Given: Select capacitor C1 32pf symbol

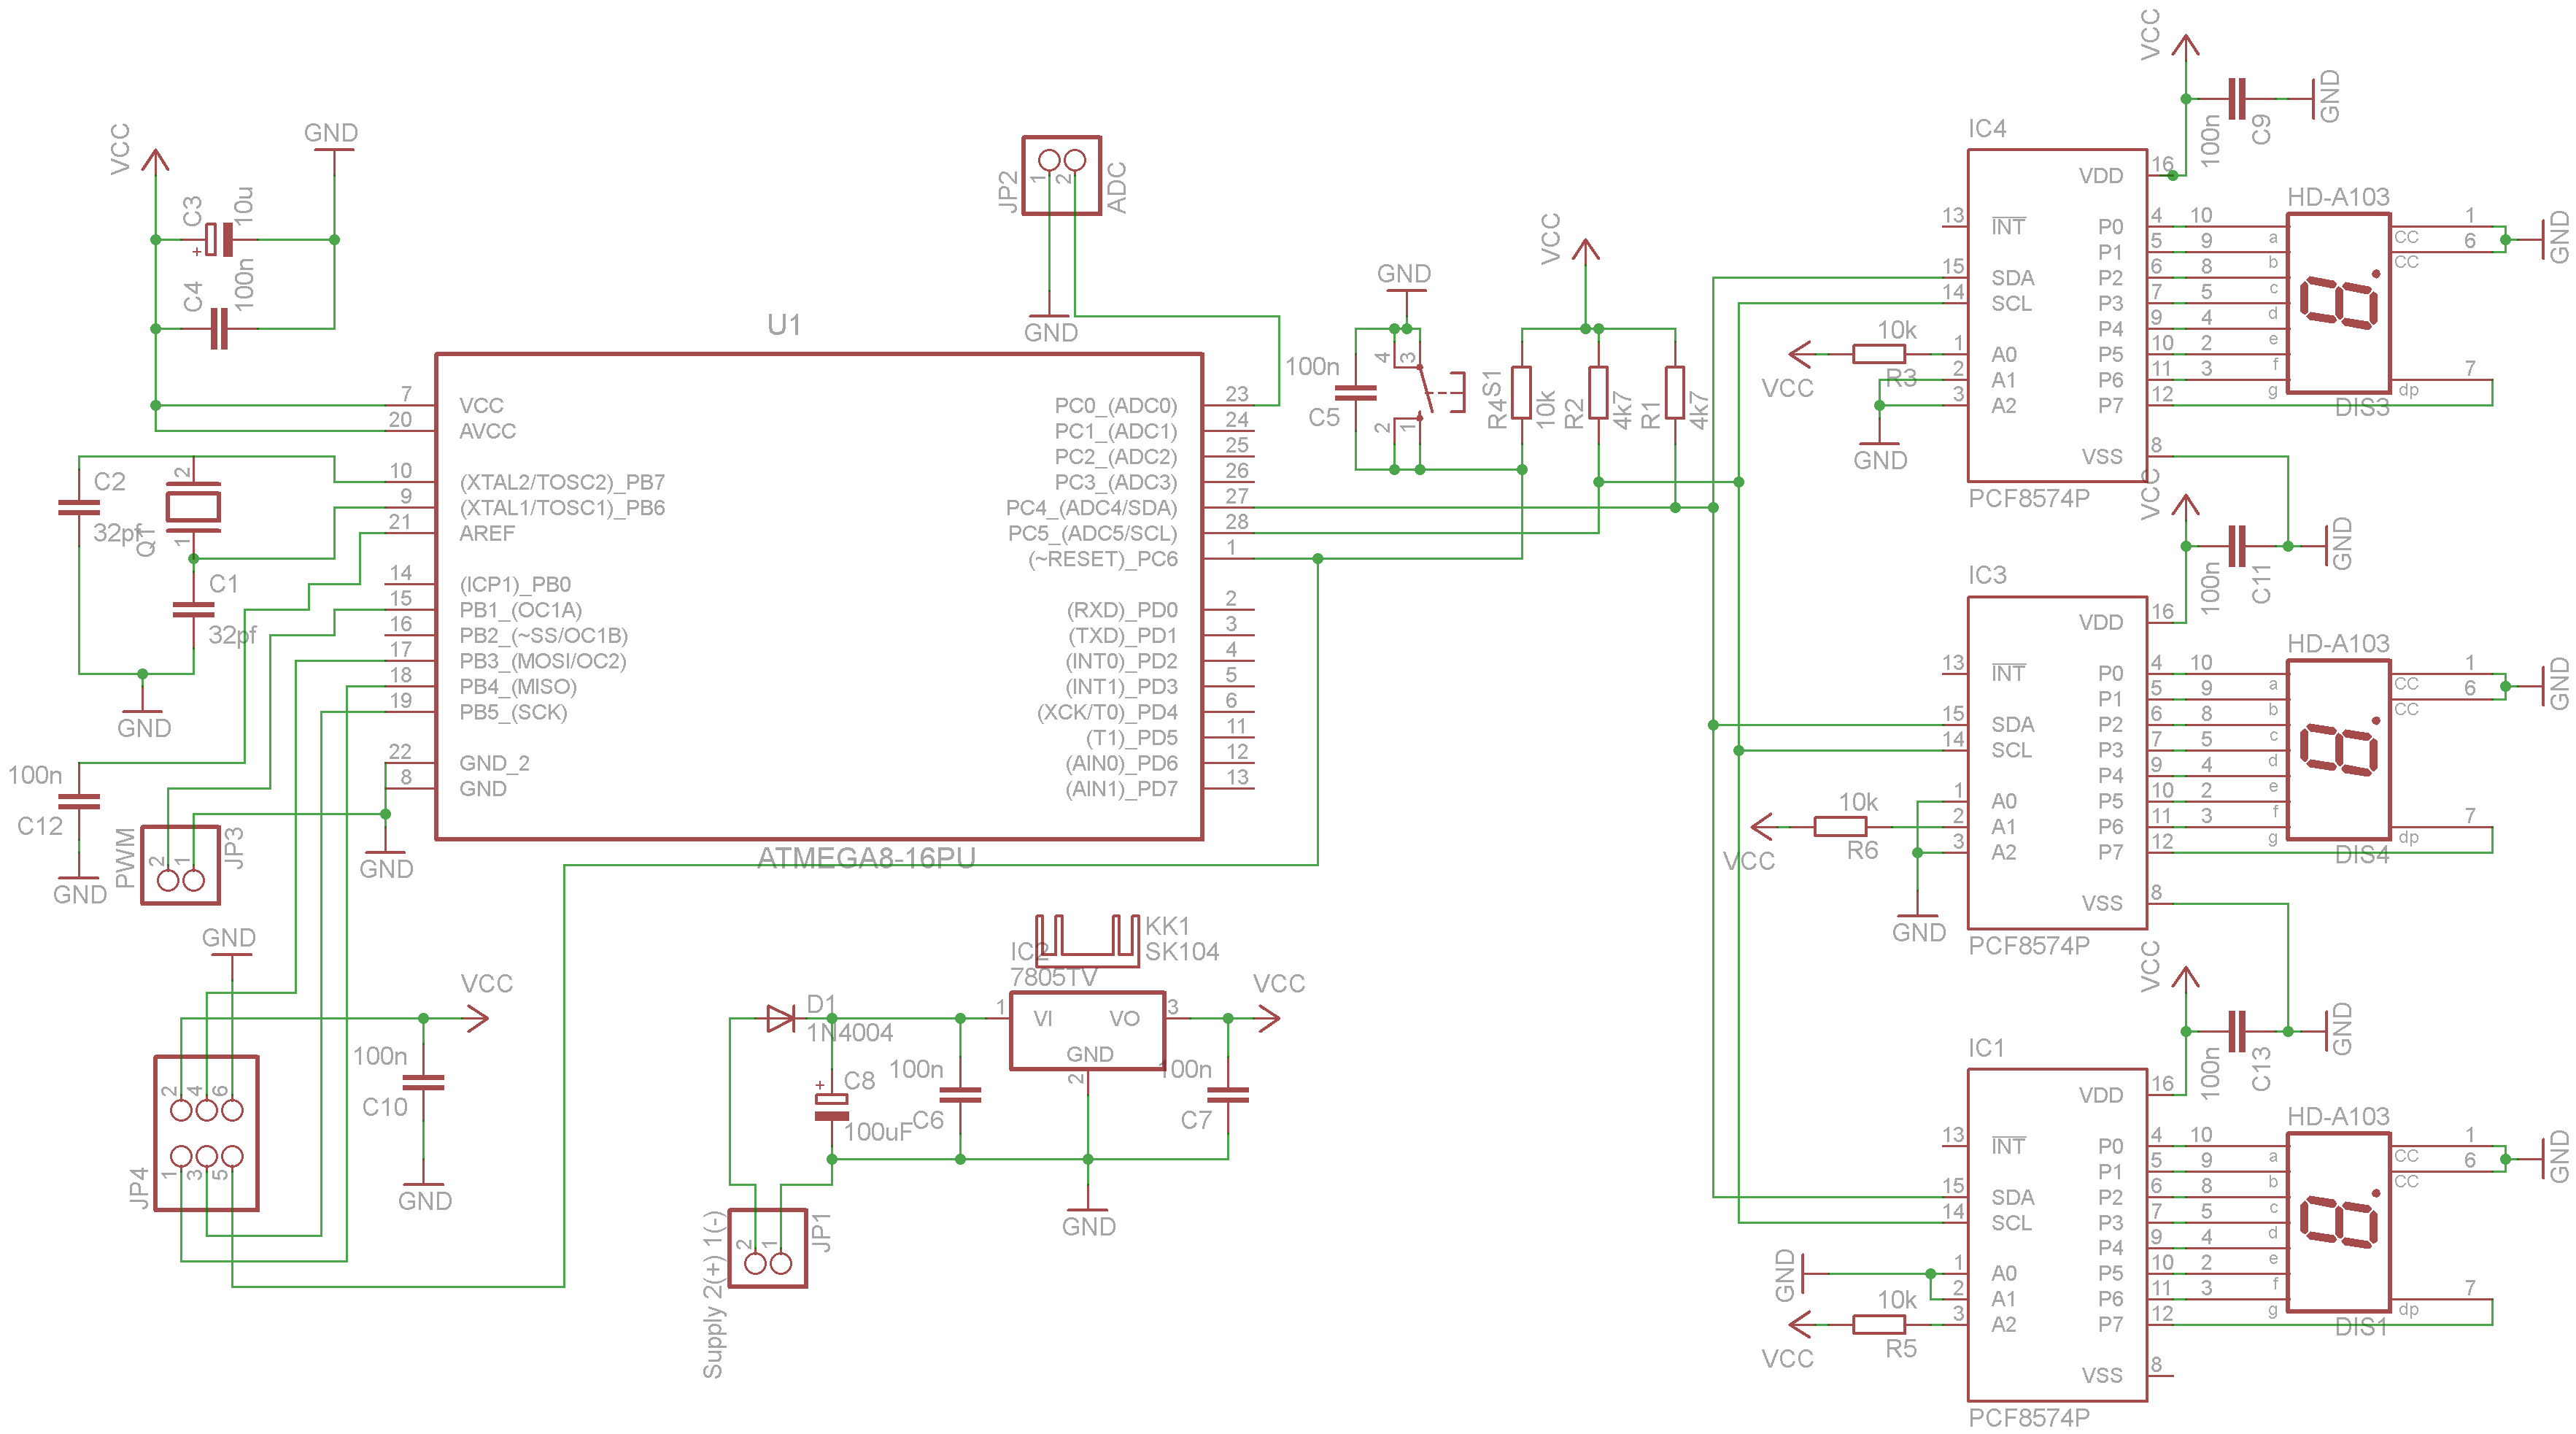Looking at the screenshot, I should tap(193, 610).
